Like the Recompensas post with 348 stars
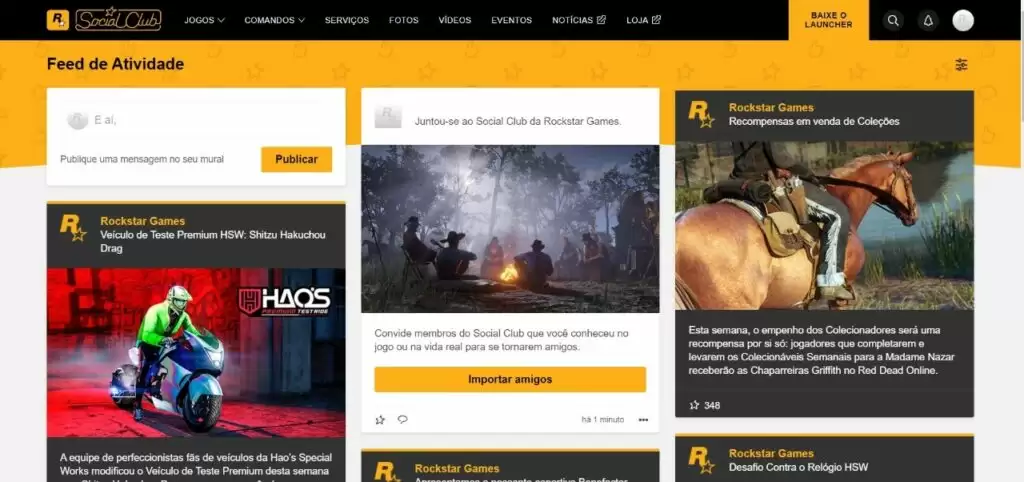The height and width of the screenshot is (482, 1024). point(694,405)
